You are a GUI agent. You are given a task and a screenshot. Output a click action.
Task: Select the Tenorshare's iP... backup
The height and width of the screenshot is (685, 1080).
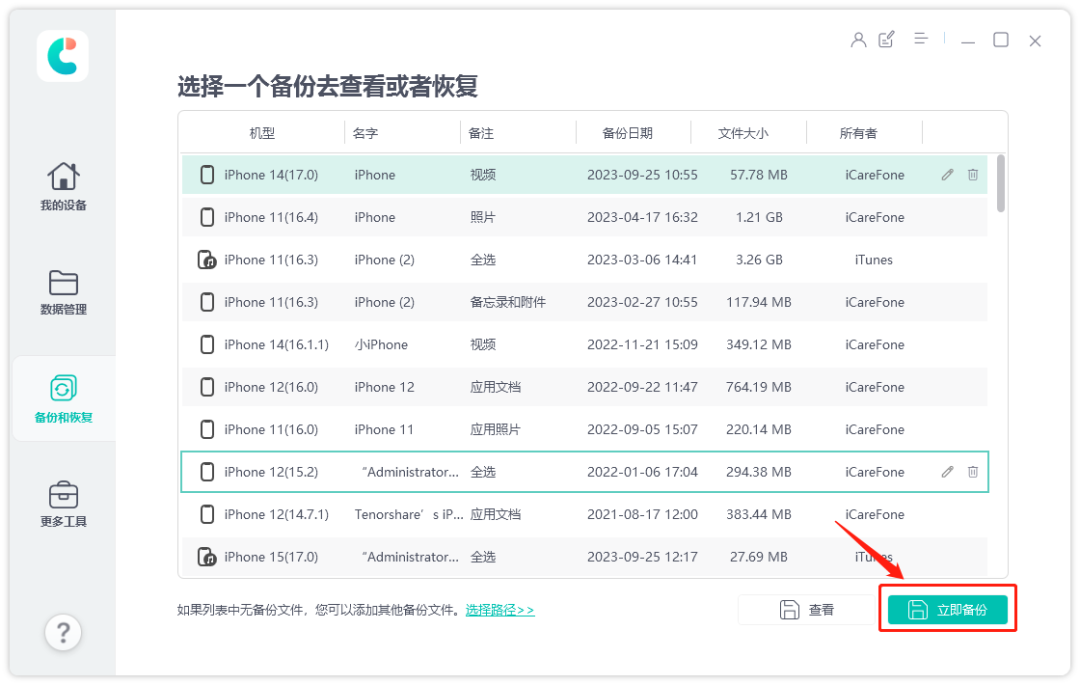click(x=584, y=514)
